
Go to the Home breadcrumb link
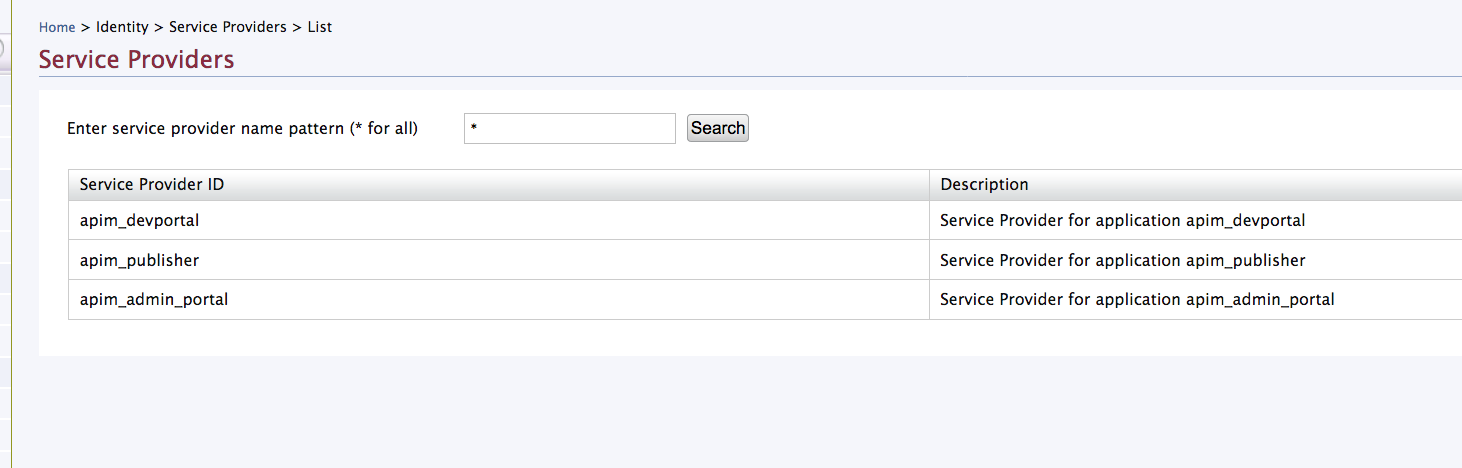(x=57, y=27)
